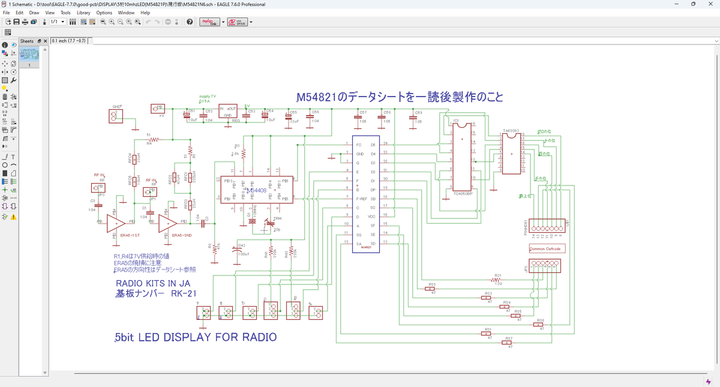720x387 pixels.
Task: Select the Info tool in the left palette
Action: (x=5, y=45)
